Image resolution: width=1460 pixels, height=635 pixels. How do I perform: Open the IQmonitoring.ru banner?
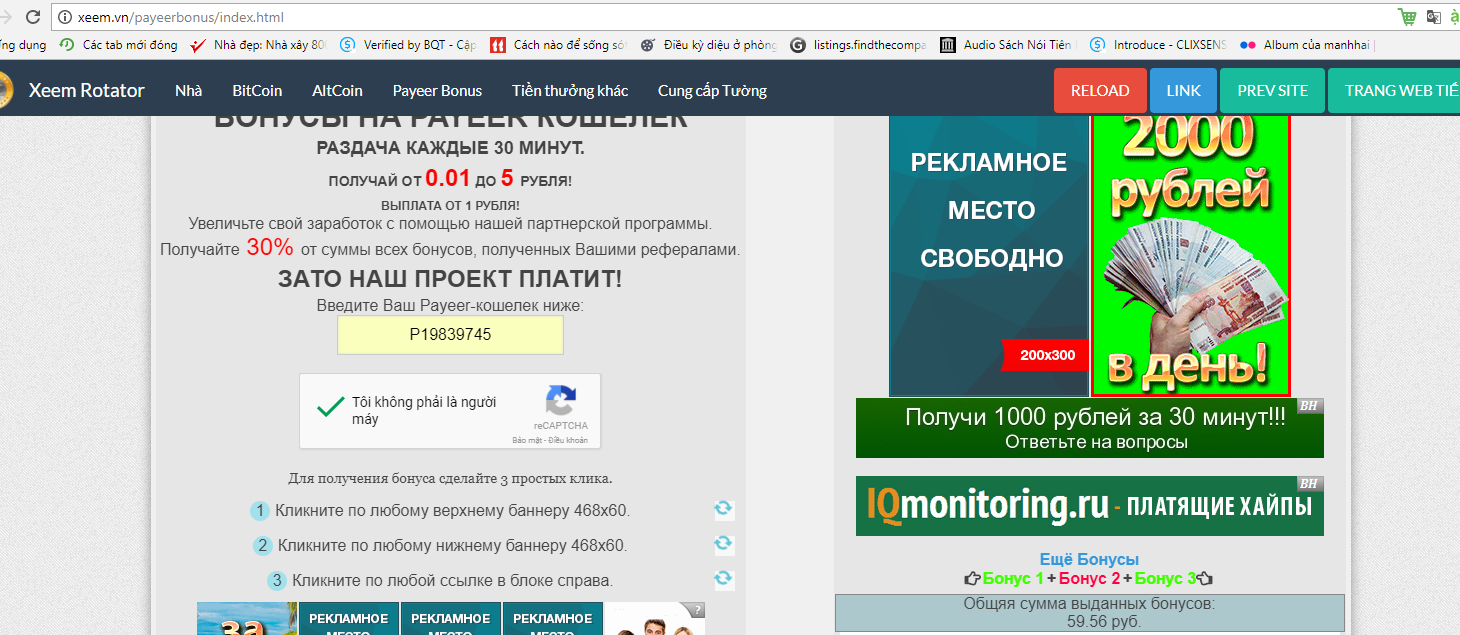pyautogui.click(x=1090, y=506)
